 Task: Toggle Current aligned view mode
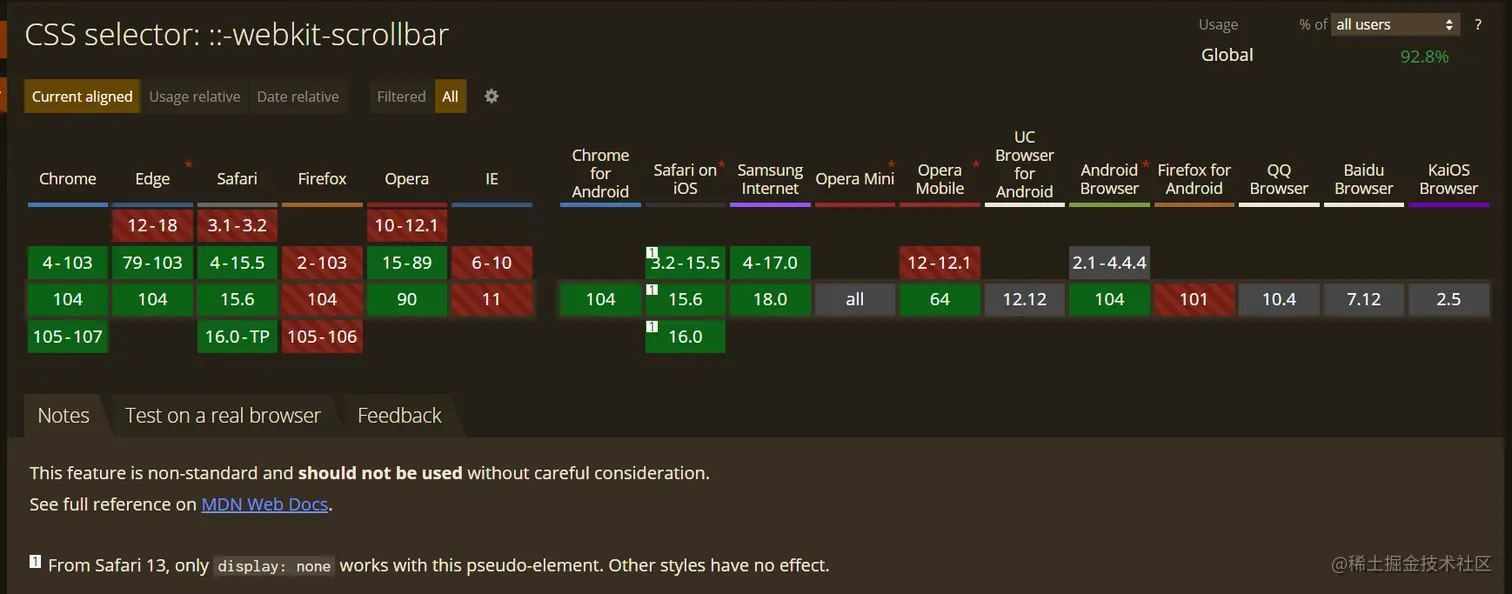[82, 96]
